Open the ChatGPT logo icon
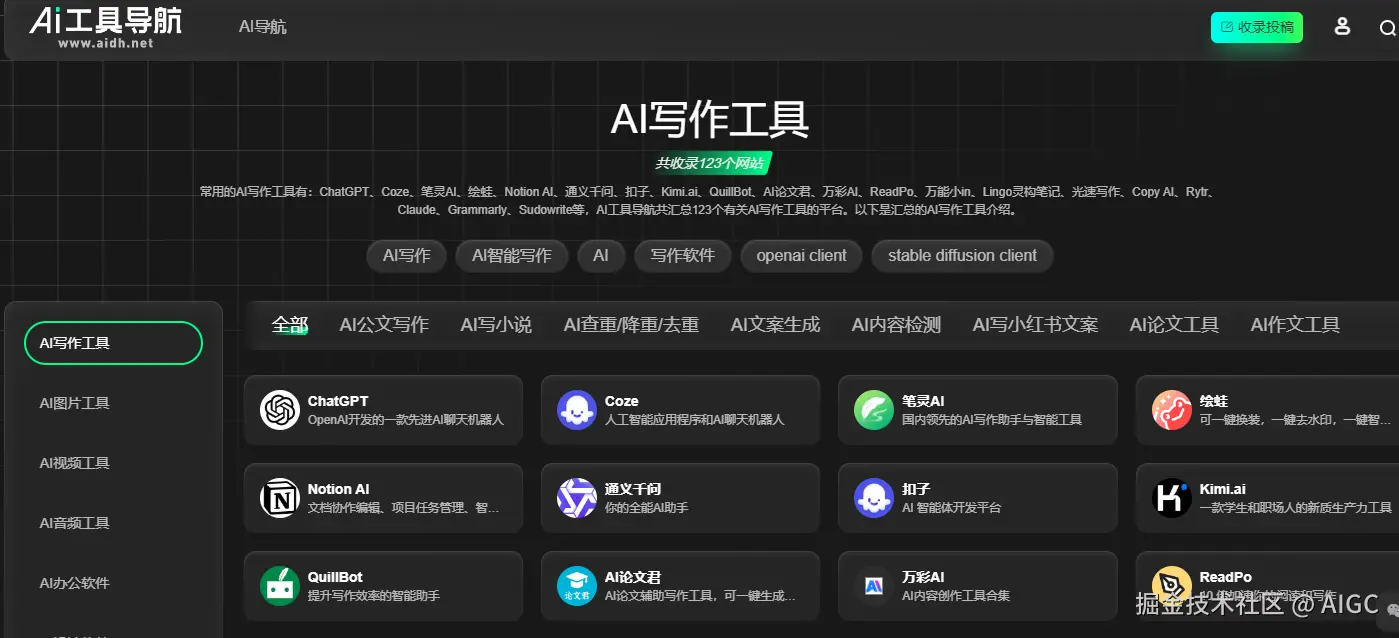 click(280, 410)
